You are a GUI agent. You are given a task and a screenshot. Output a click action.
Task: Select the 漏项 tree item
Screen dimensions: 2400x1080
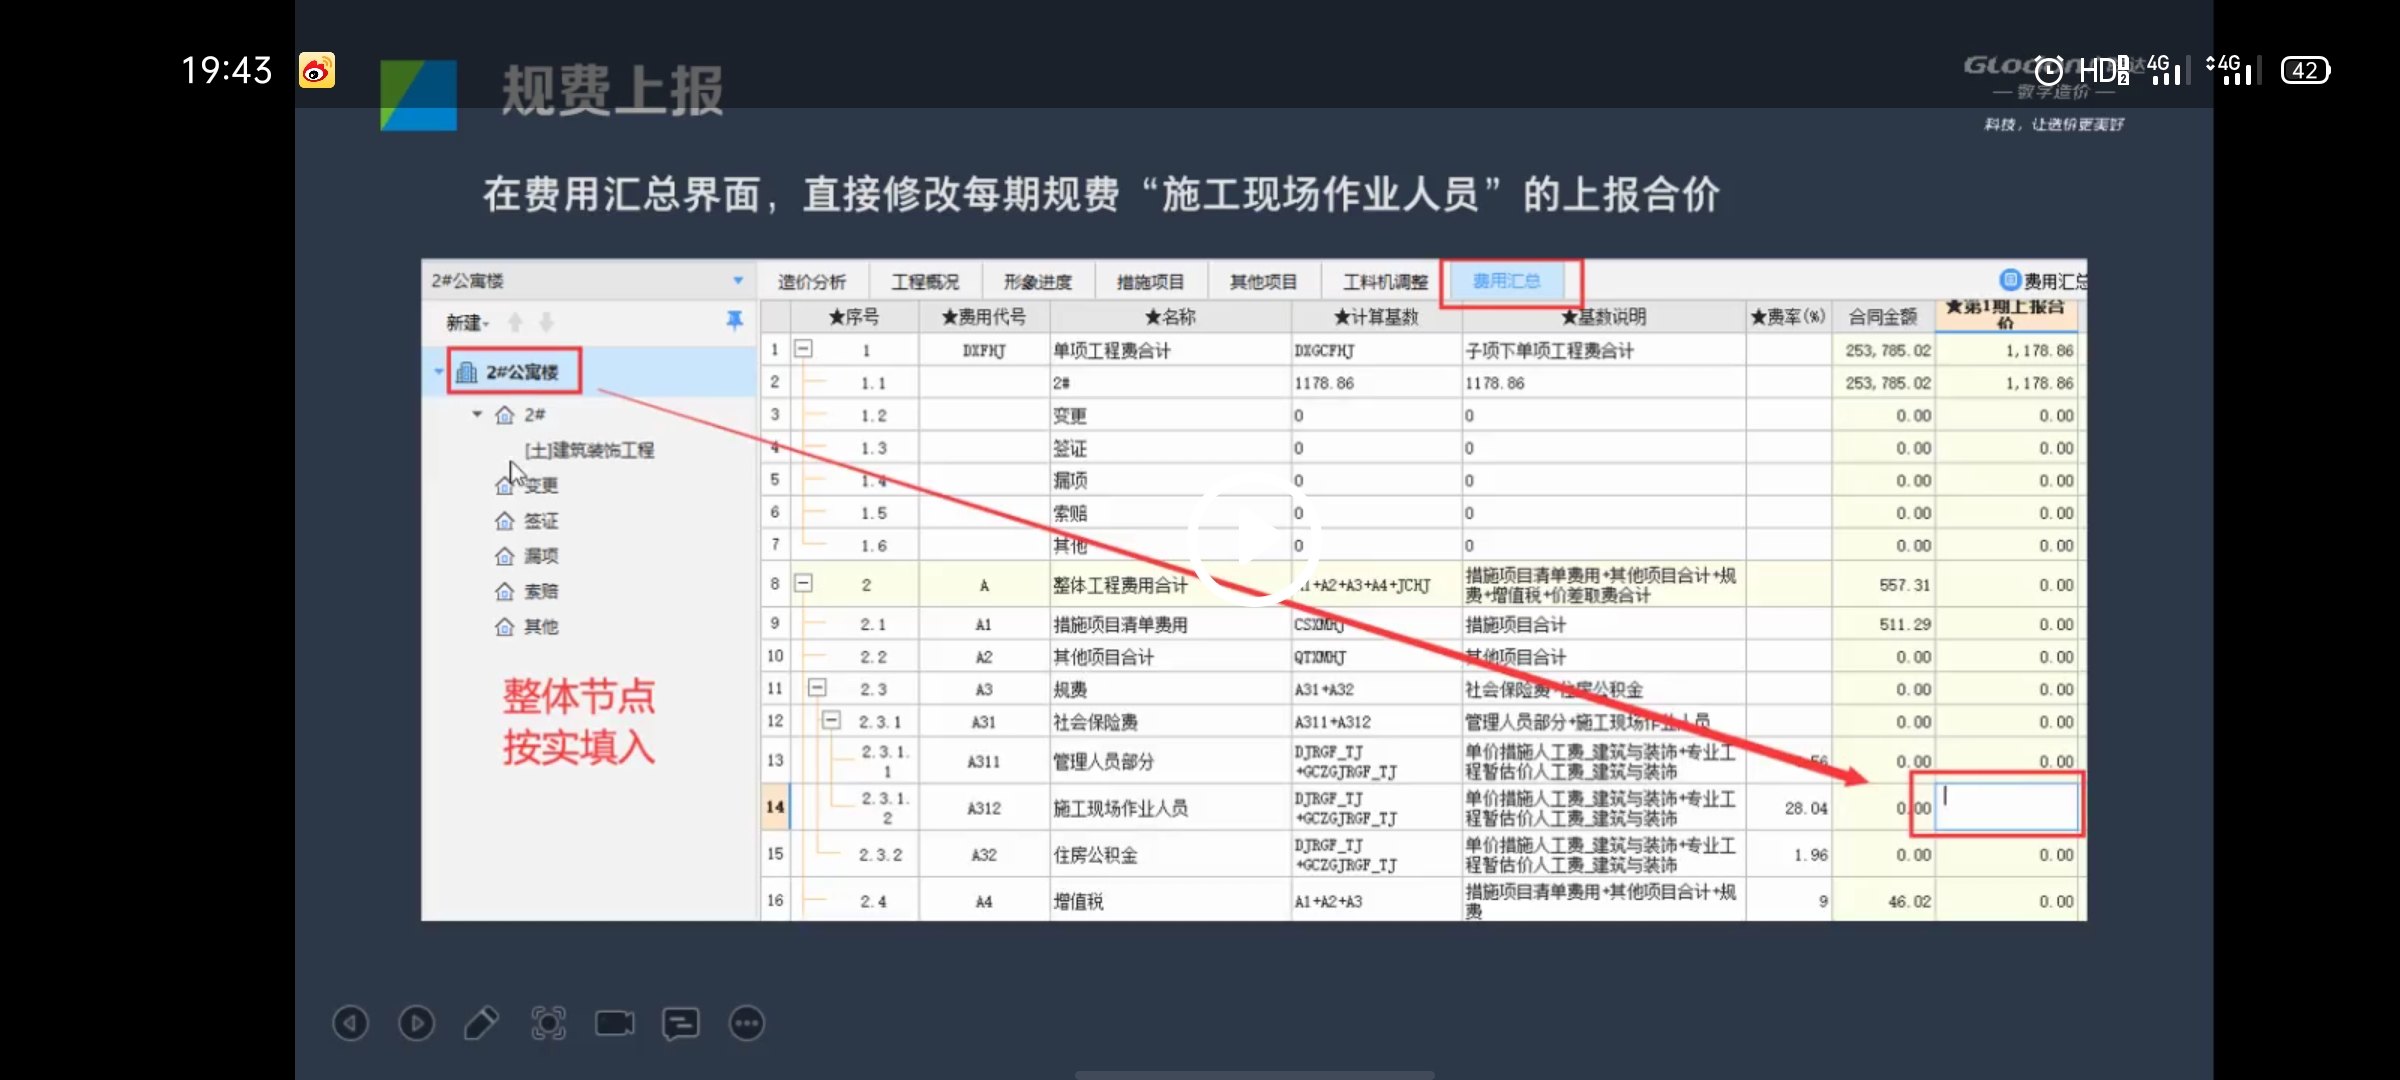coord(541,556)
